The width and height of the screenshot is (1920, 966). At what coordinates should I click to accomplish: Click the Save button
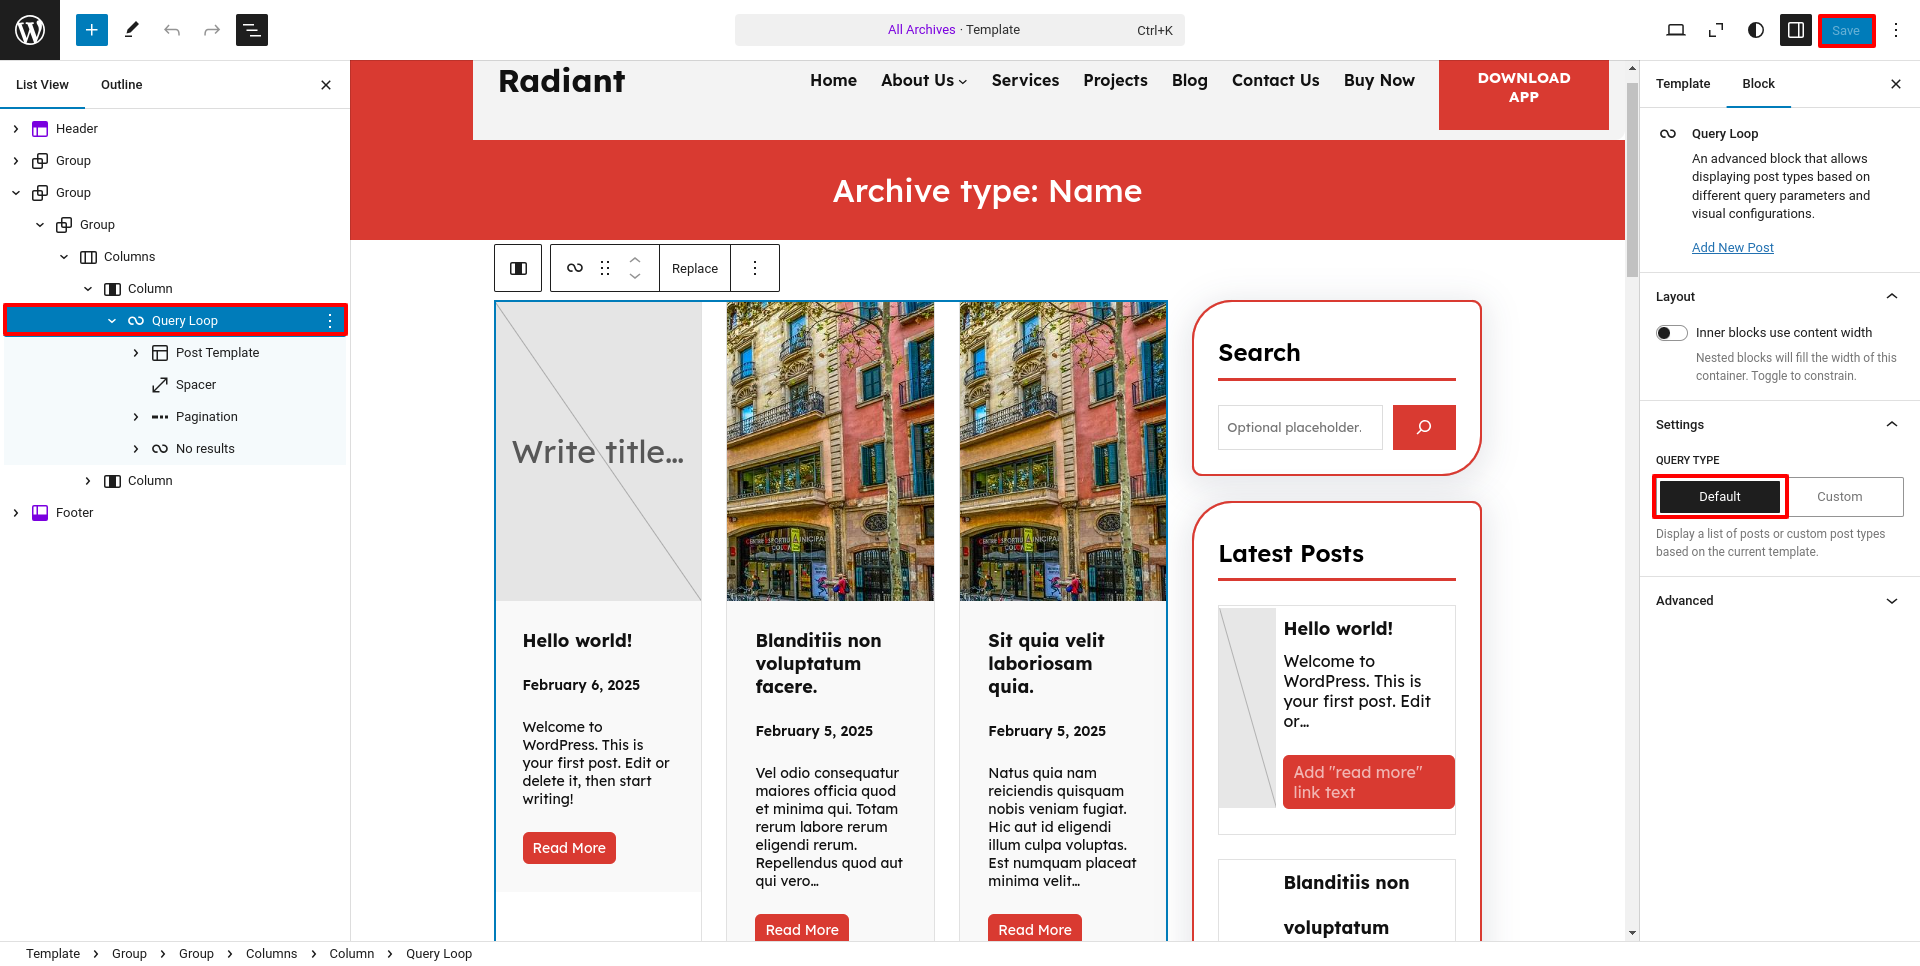(1846, 30)
